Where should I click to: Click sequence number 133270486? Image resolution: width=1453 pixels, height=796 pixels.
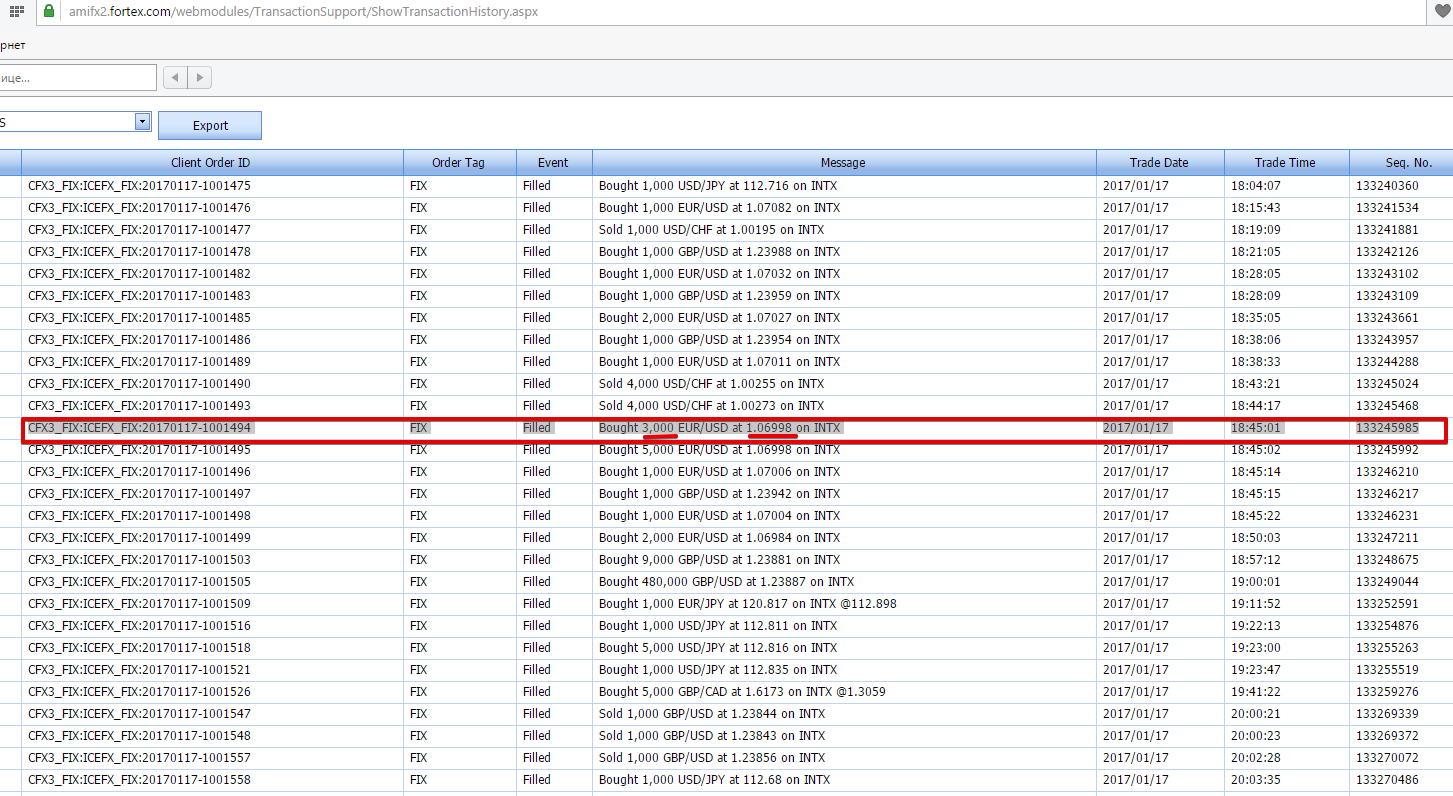pos(1387,780)
